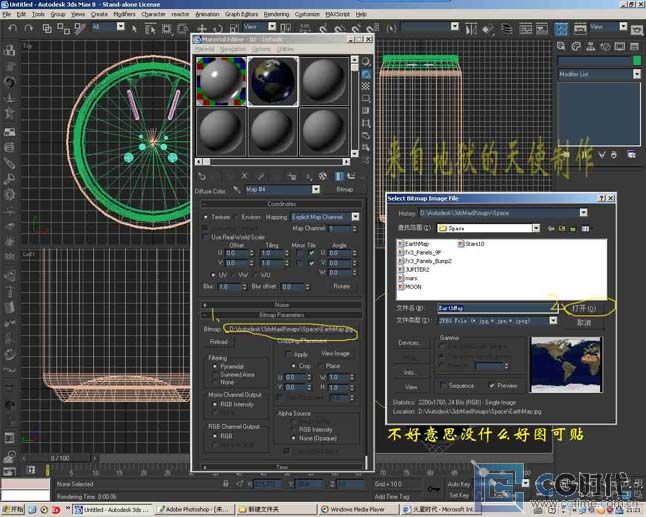Expand the Noise rollout
This screenshot has width=646, height=517.
tap(281, 305)
